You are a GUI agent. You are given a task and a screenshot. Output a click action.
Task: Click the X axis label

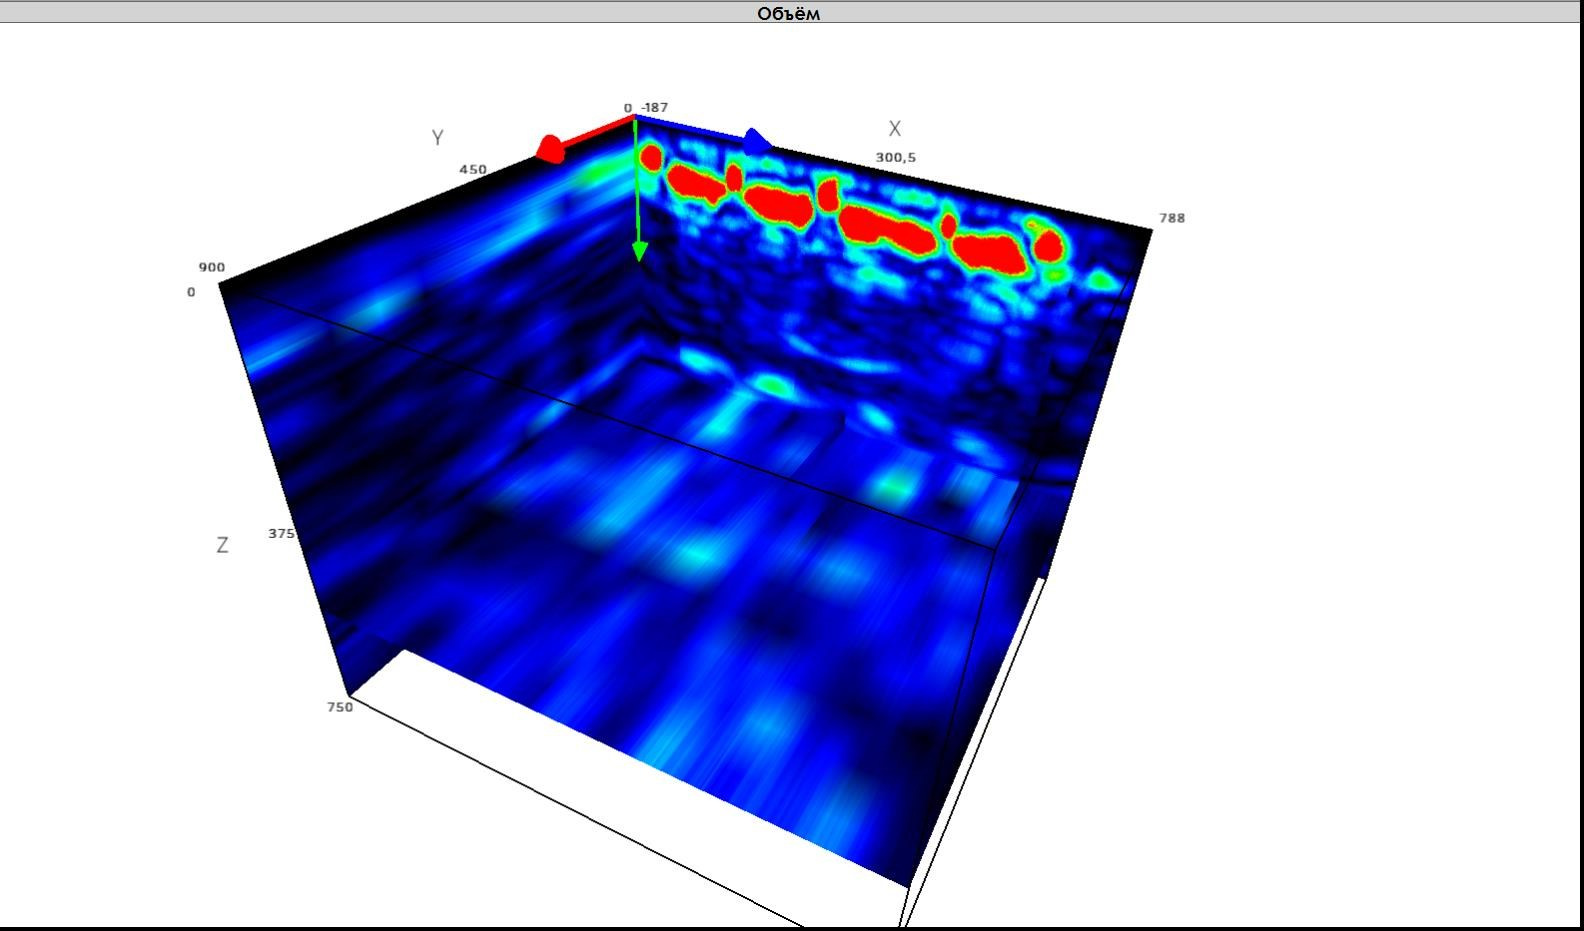pyautogui.click(x=895, y=129)
